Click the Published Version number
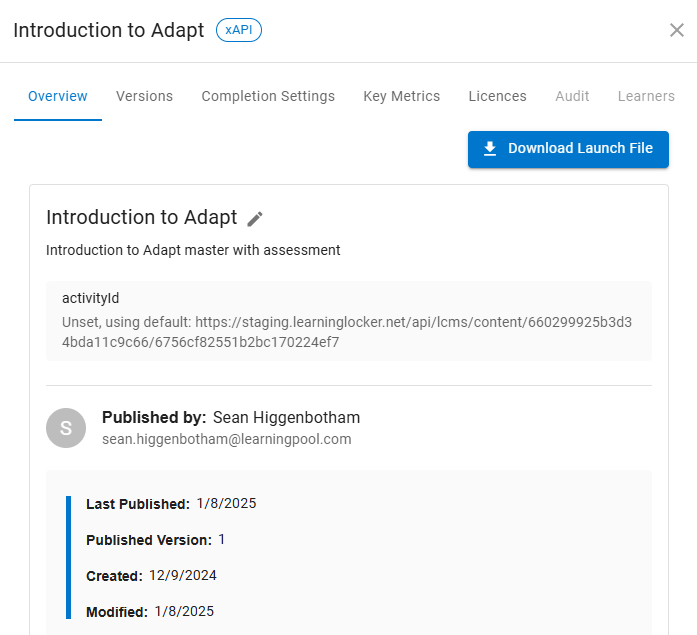This screenshot has width=697, height=635. coord(221,540)
